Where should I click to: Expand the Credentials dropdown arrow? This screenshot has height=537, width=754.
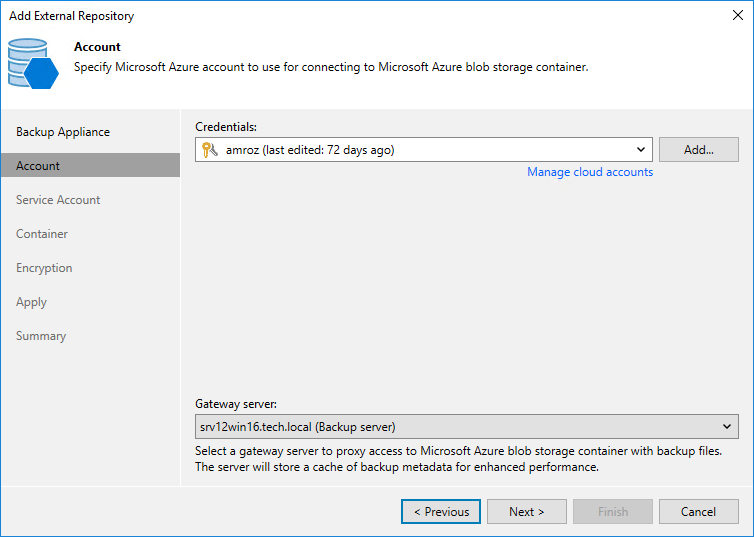click(x=641, y=150)
